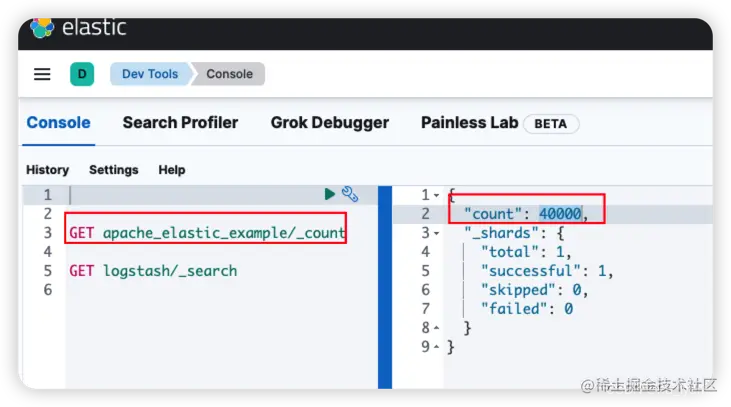The height and width of the screenshot is (407, 731).
Task: Switch to the Painless Lab tab
Action: pyautogui.click(x=469, y=123)
